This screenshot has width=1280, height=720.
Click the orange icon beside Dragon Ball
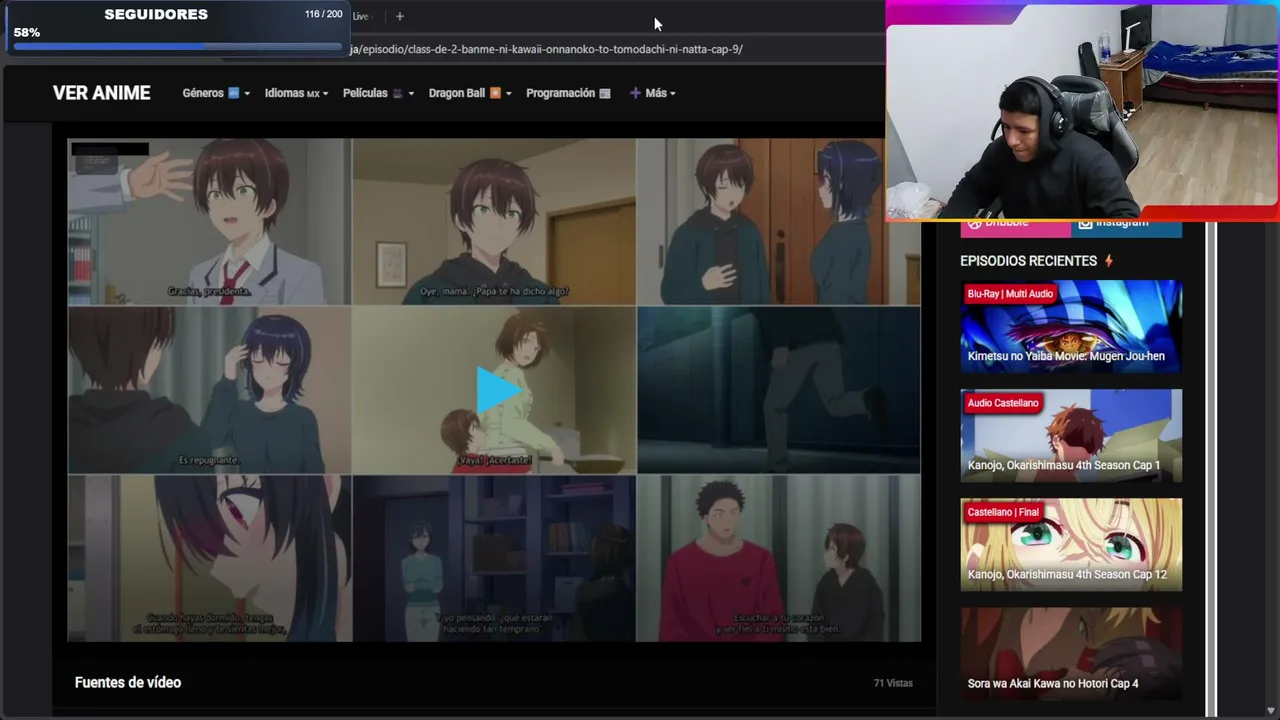click(495, 93)
